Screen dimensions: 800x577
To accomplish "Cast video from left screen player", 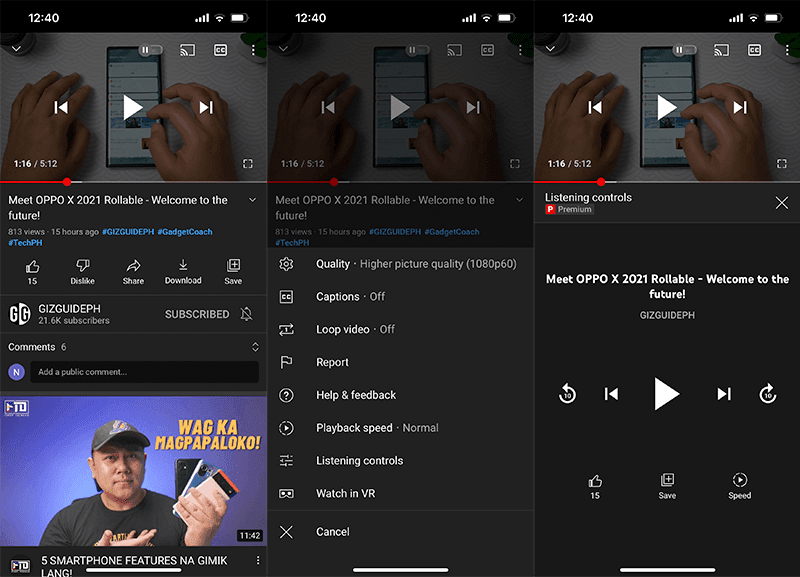I will click(187, 50).
